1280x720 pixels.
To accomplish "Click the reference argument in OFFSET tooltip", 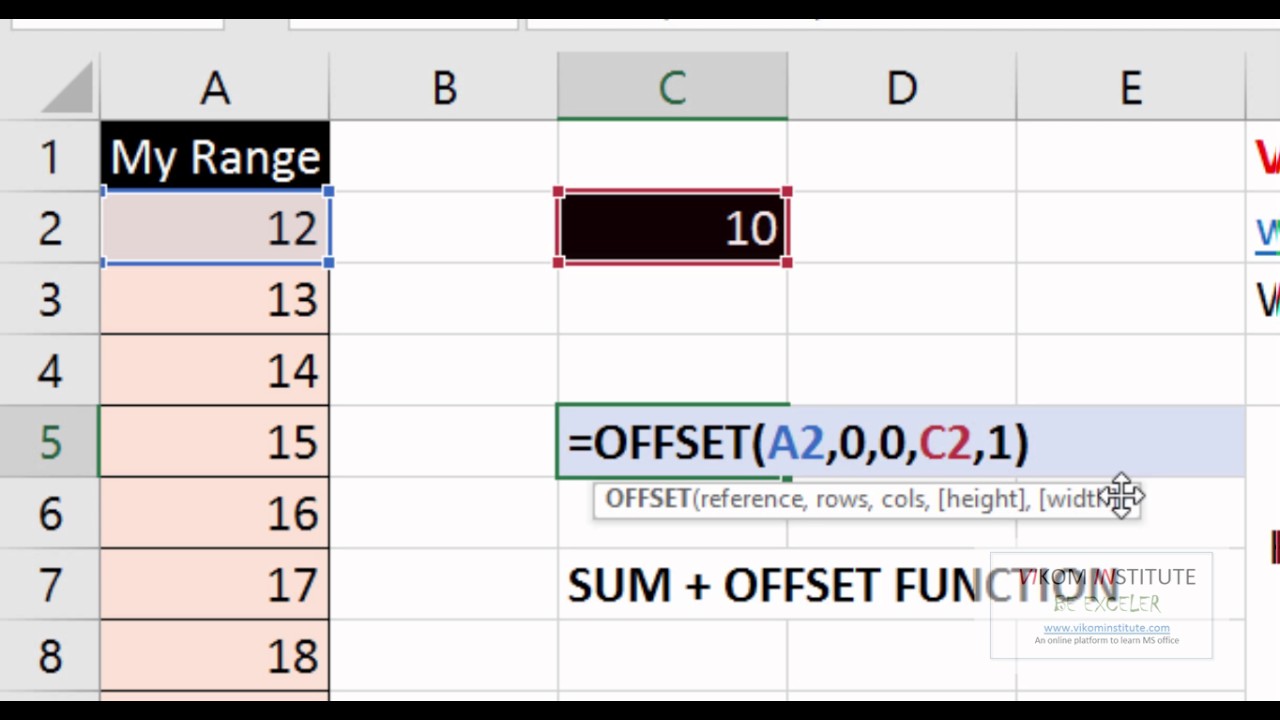I will pos(753,499).
